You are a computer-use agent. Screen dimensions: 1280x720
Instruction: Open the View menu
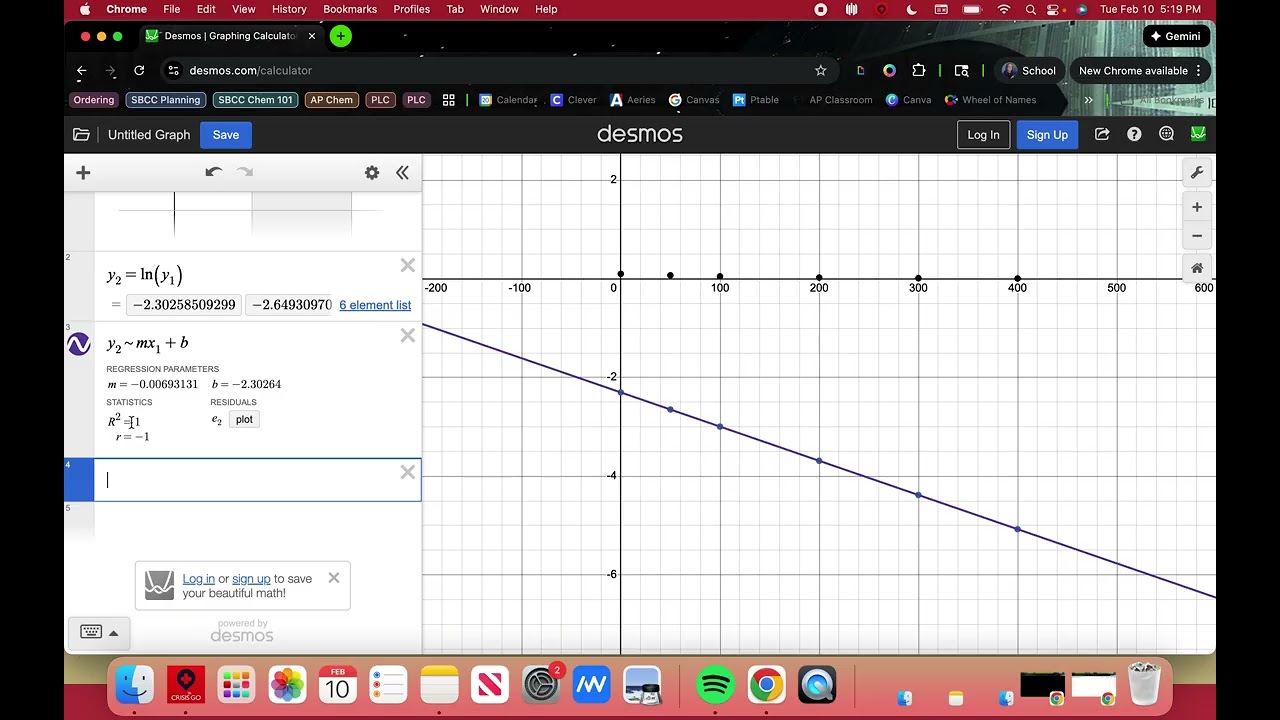pyautogui.click(x=244, y=9)
